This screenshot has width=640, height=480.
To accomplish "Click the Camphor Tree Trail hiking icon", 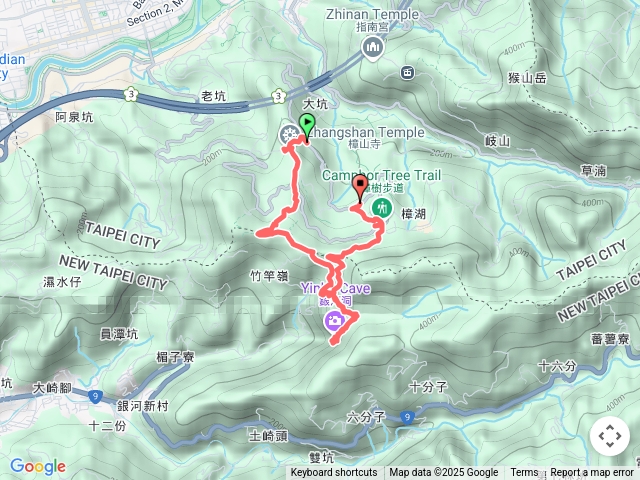I will (382, 209).
